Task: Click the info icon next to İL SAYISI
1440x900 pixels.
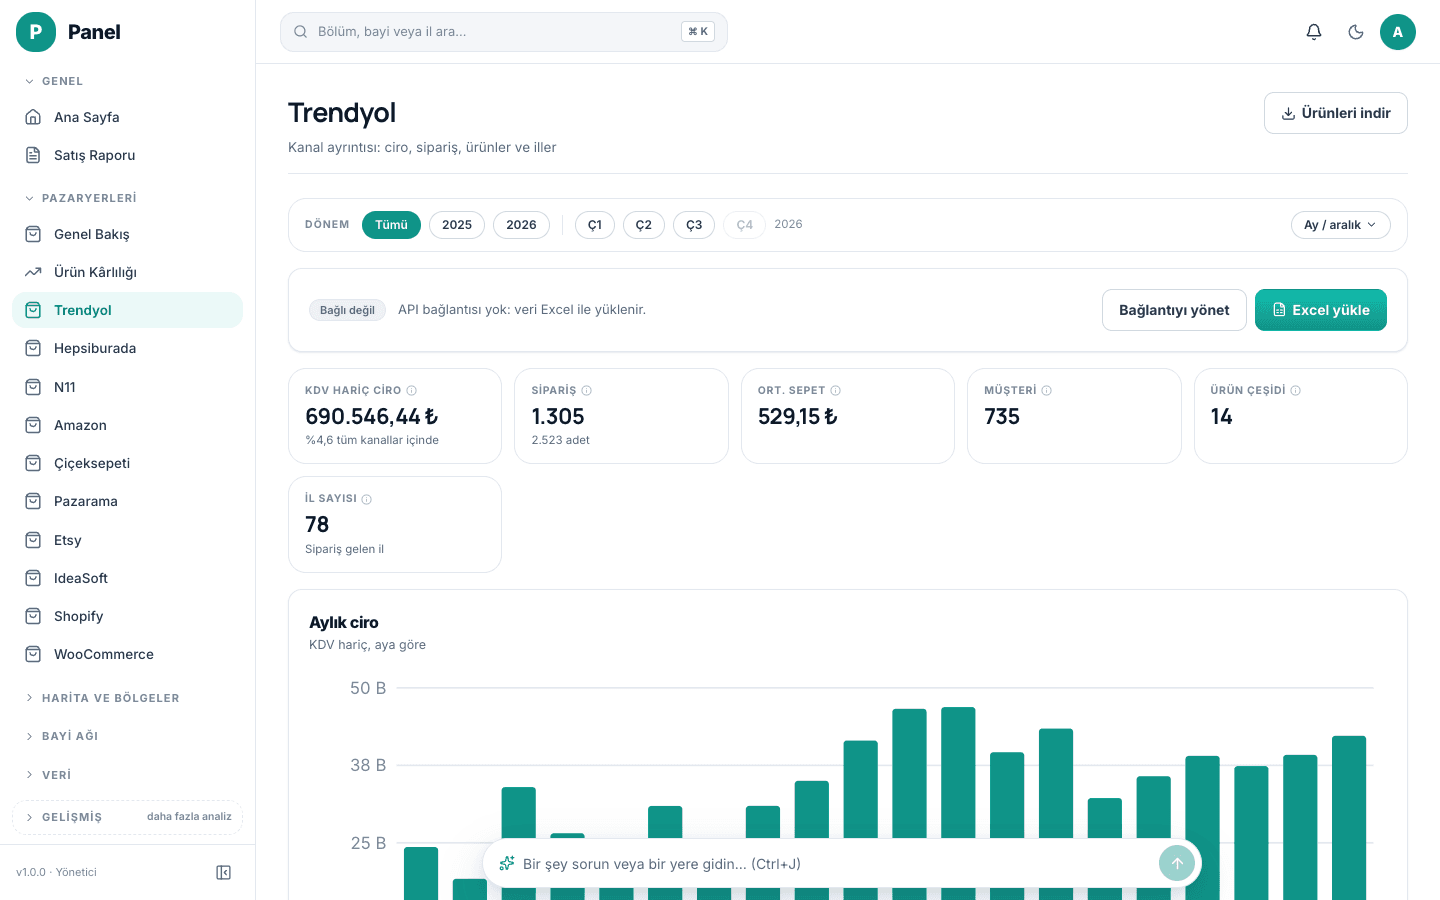Action: coord(367,499)
